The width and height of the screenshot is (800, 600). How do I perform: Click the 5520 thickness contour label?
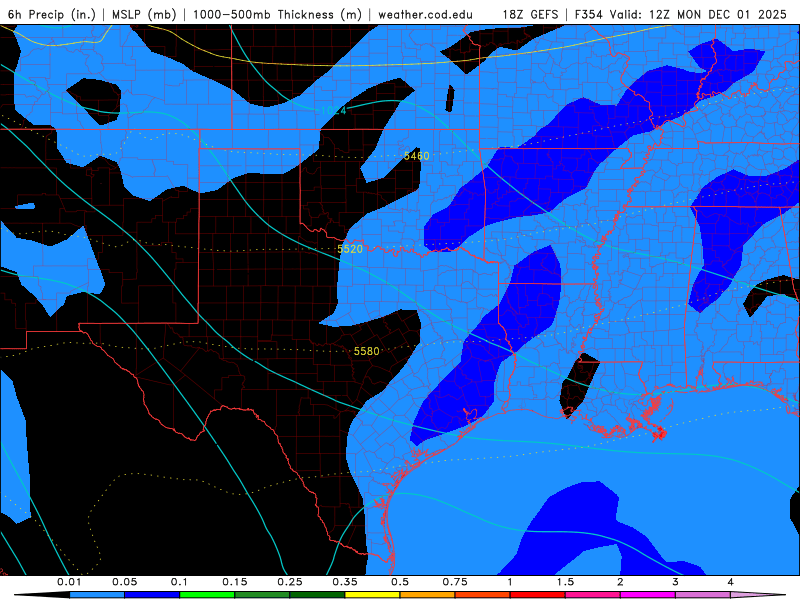coord(350,249)
